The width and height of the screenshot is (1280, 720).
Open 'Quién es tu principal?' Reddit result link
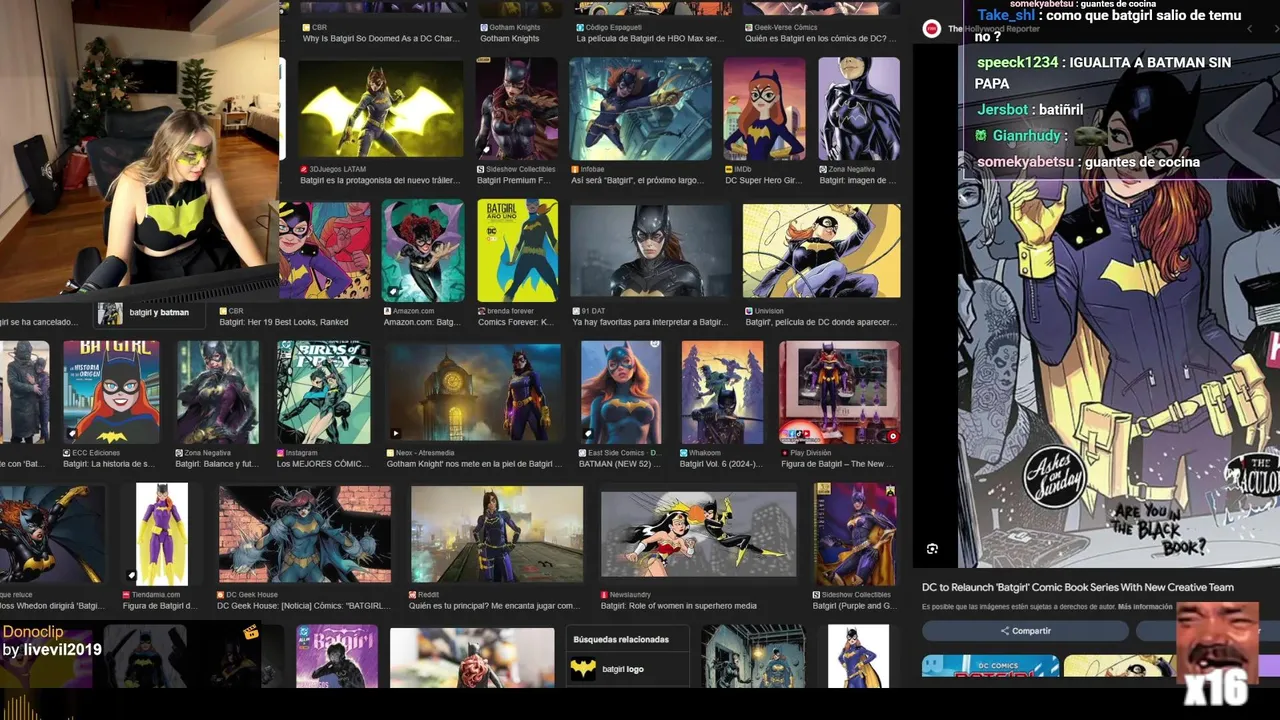pyautogui.click(x=494, y=606)
